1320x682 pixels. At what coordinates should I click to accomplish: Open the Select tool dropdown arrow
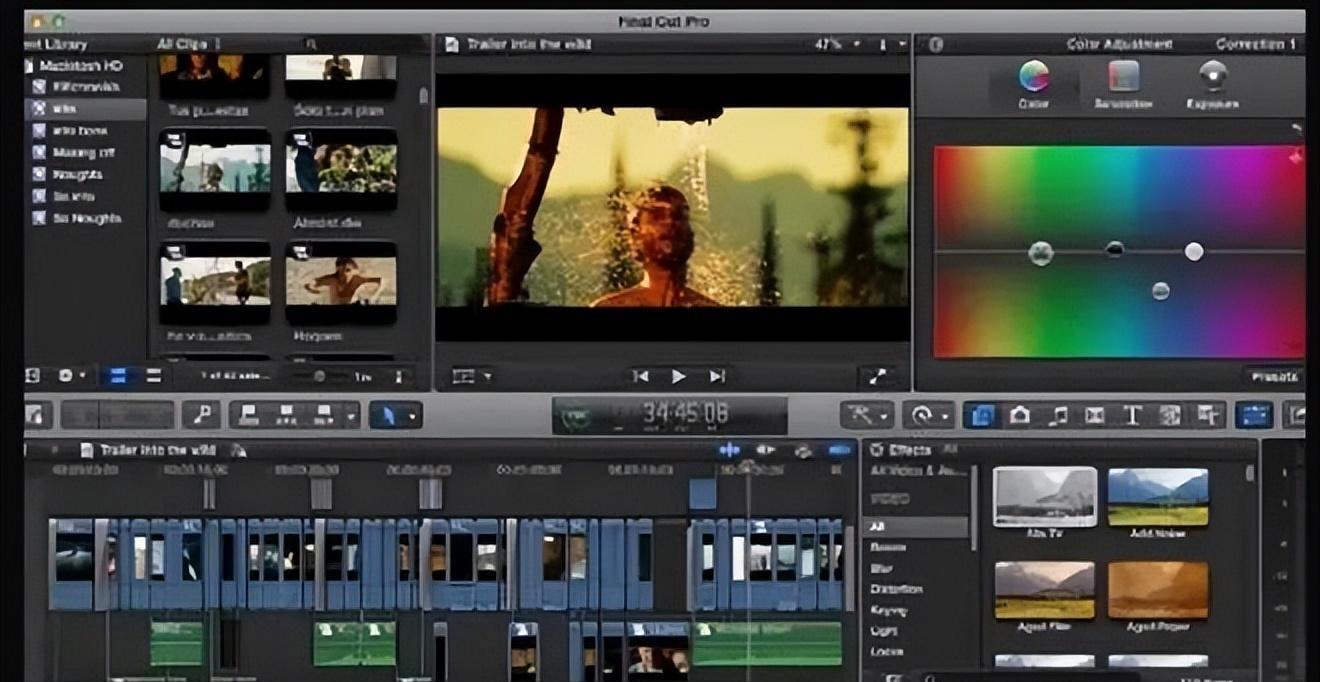(412, 415)
